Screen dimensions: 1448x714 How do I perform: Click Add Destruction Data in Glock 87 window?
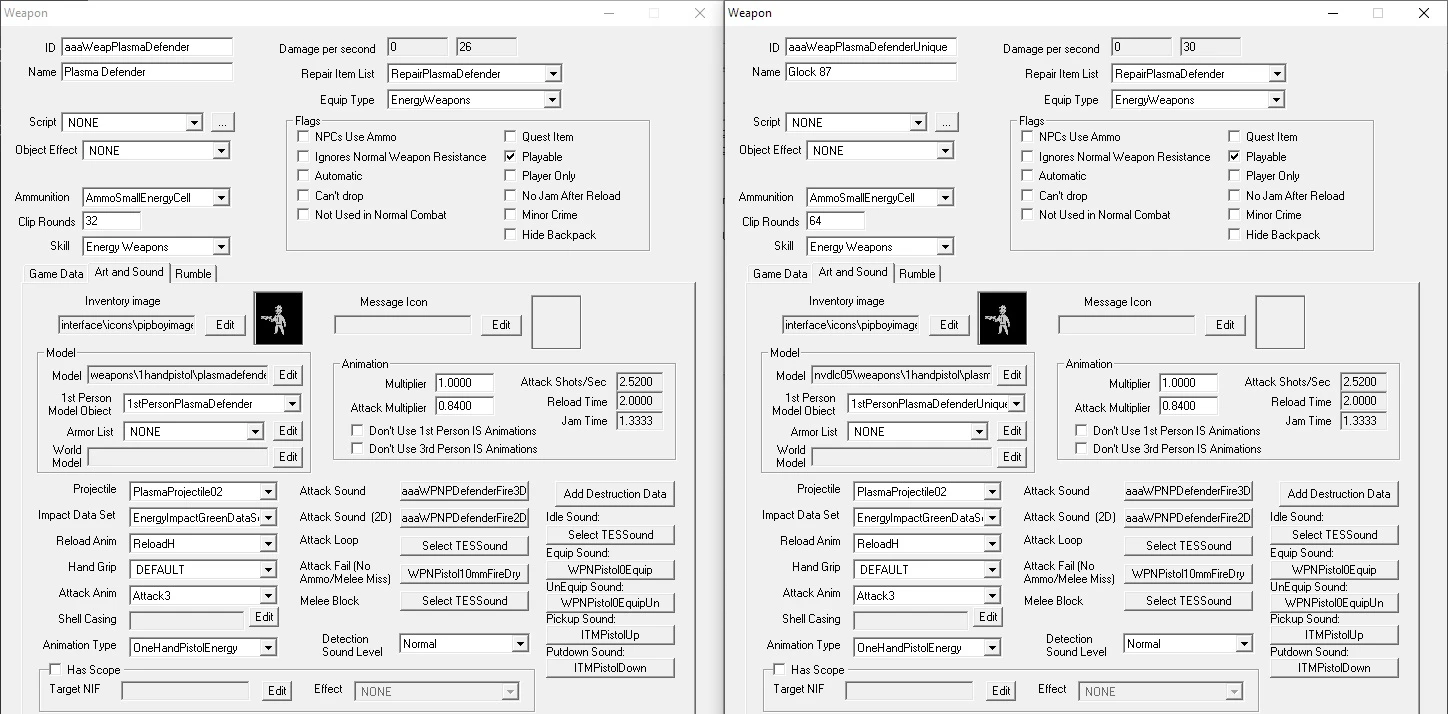[x=1339, y=494]
